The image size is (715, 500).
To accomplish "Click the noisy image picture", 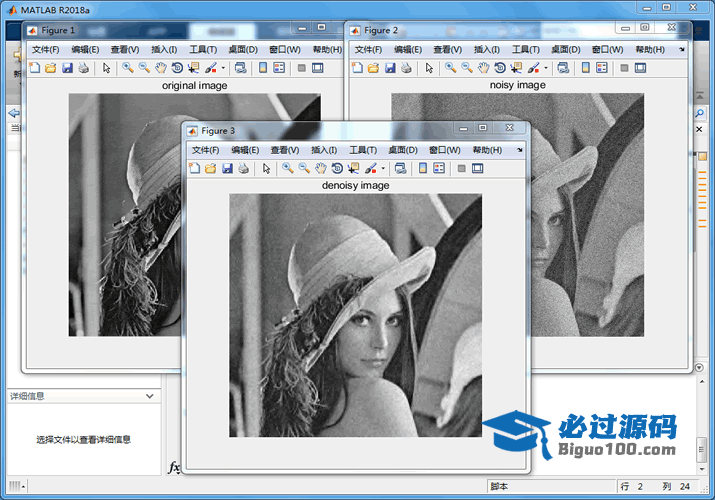I will 587,215.
